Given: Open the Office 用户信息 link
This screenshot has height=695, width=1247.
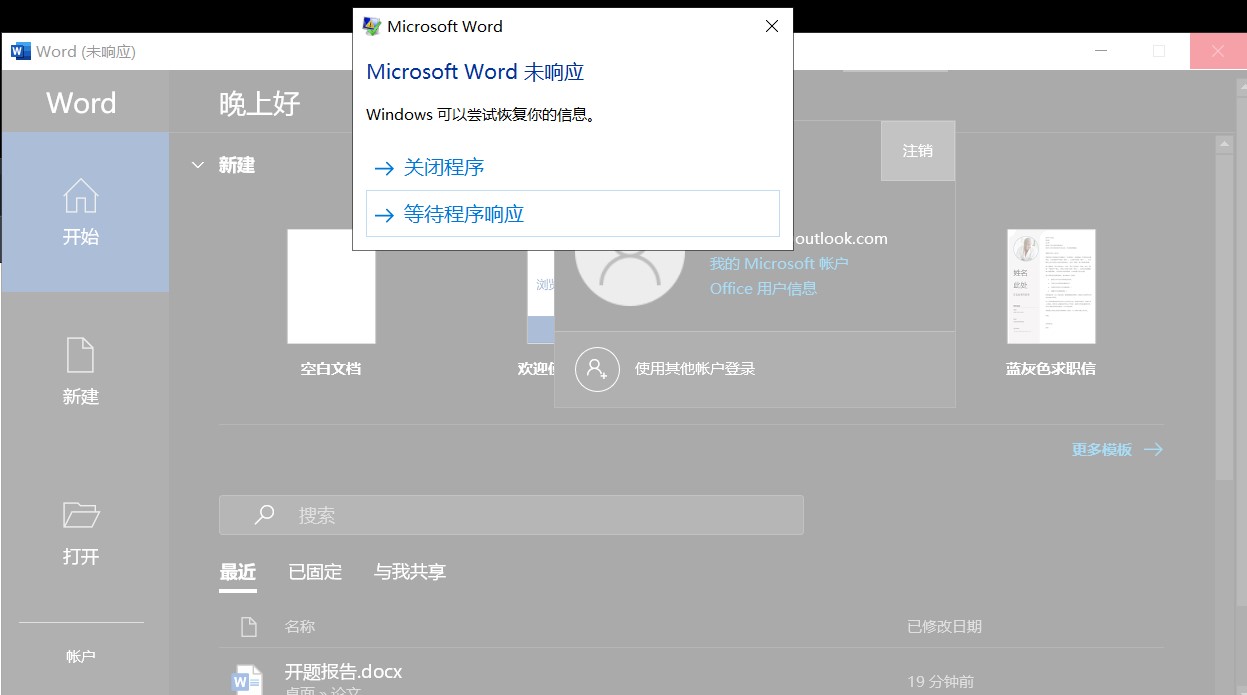Looking at the screenshot, I should point(763,289).
